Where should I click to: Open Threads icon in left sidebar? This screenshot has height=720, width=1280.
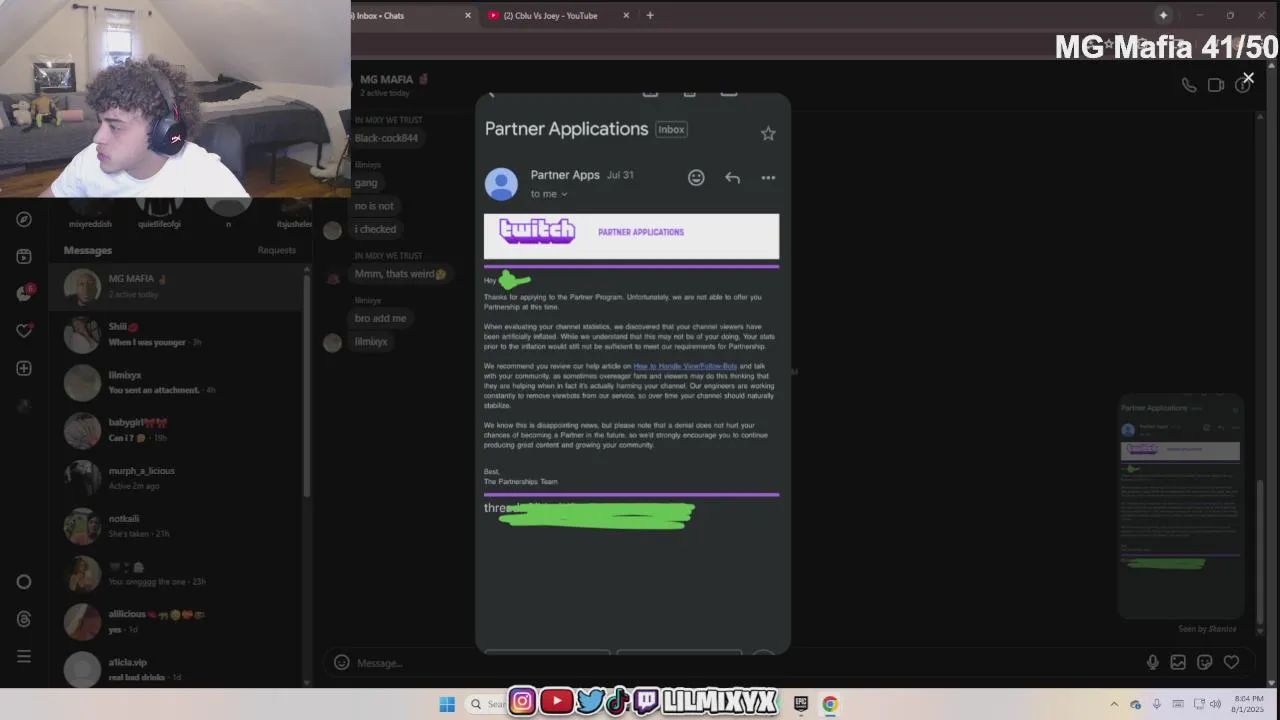coord(24,619)
